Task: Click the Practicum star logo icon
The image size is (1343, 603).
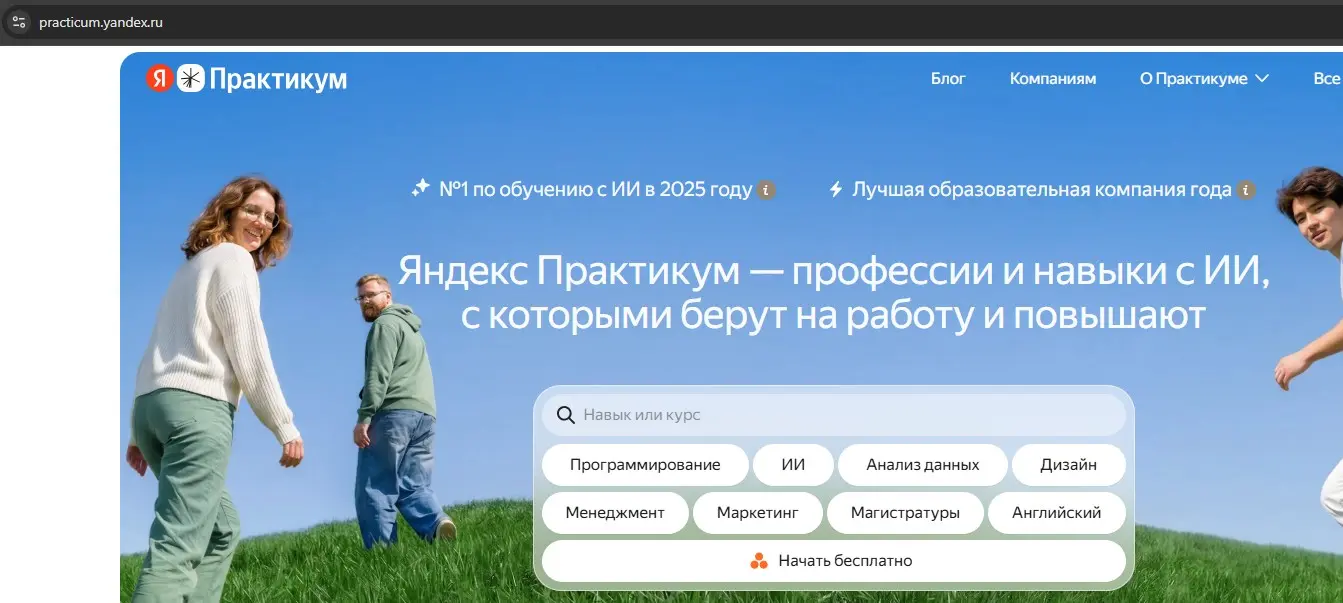Action: [x=191, y=79]
